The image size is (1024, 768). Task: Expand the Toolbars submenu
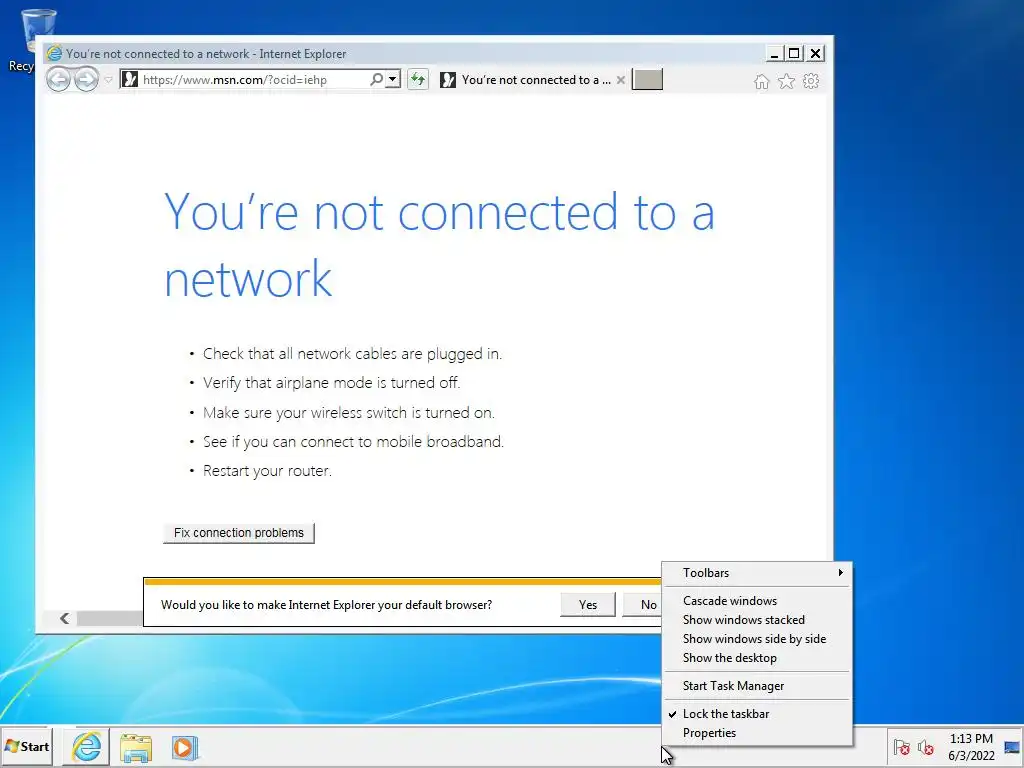[x=758, y=573]
